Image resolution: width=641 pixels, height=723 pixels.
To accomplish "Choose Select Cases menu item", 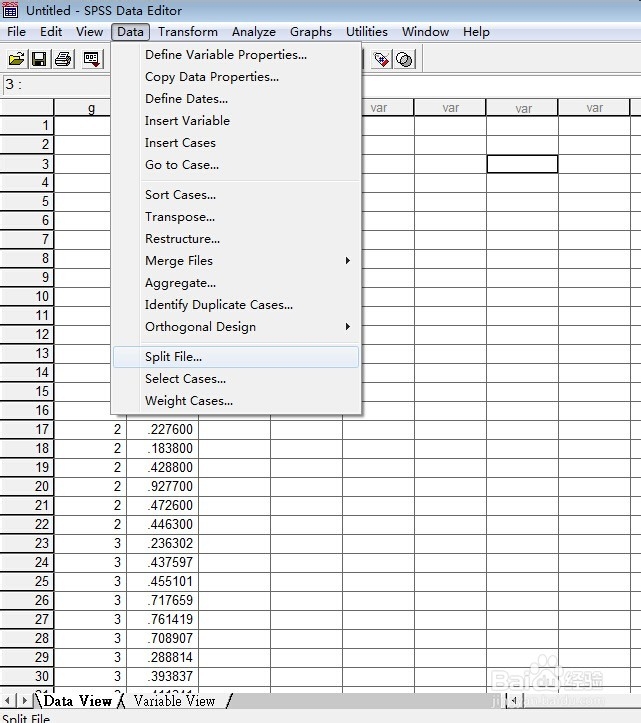I will [x=236, y=379].
